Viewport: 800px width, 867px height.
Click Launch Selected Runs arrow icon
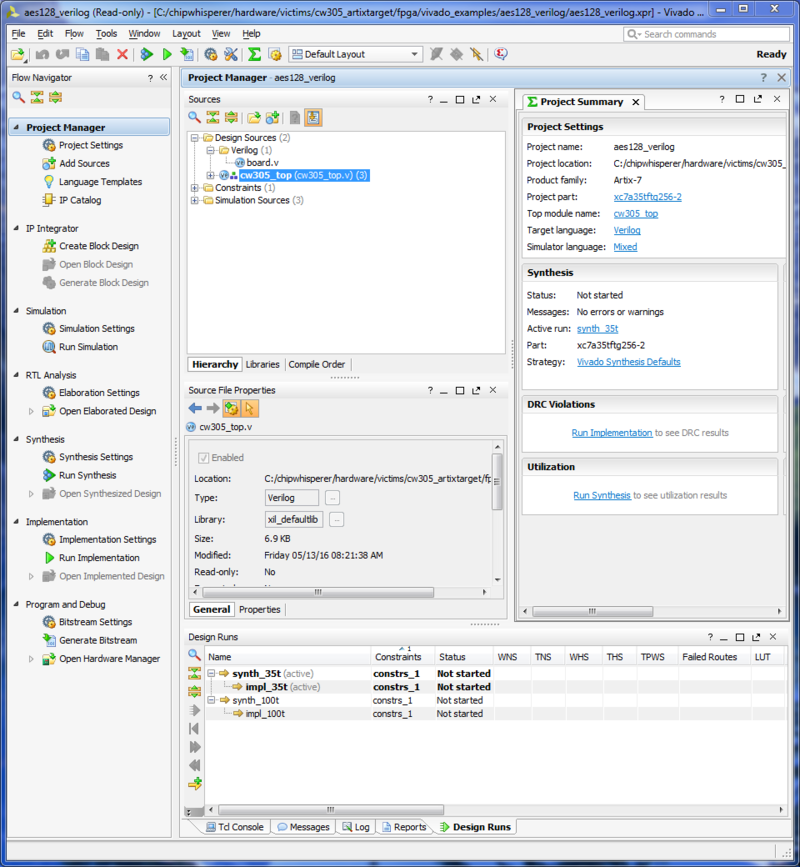pyautogui.click(x=195, y=710)
